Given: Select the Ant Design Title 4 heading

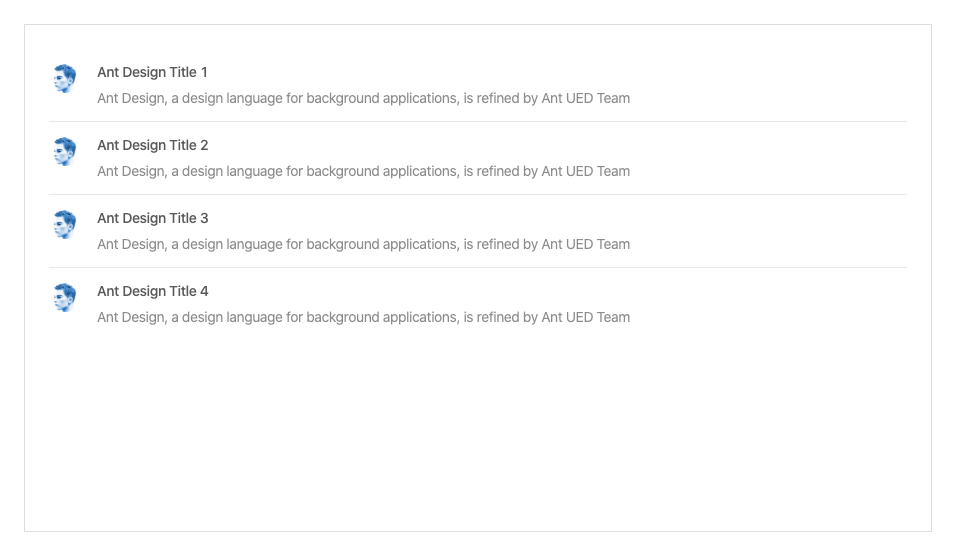Looking at the screenshot, I should tap(152, 291).
